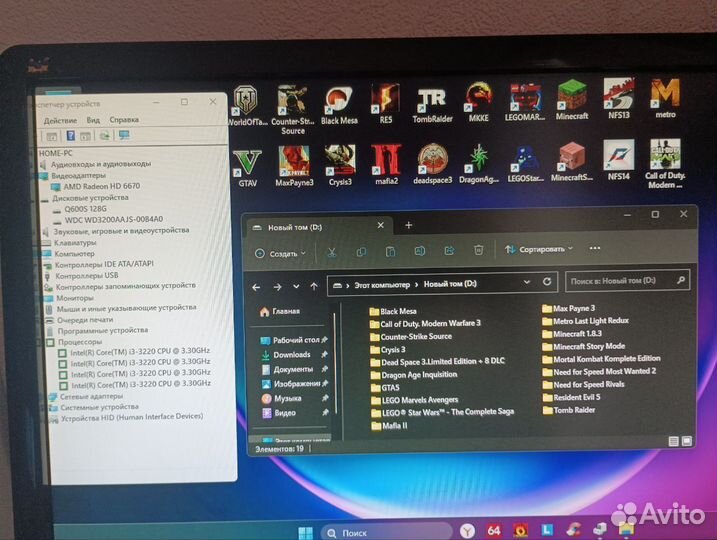
Task: Open the Действие menu in Device Manager
Action: pos(60,120)
